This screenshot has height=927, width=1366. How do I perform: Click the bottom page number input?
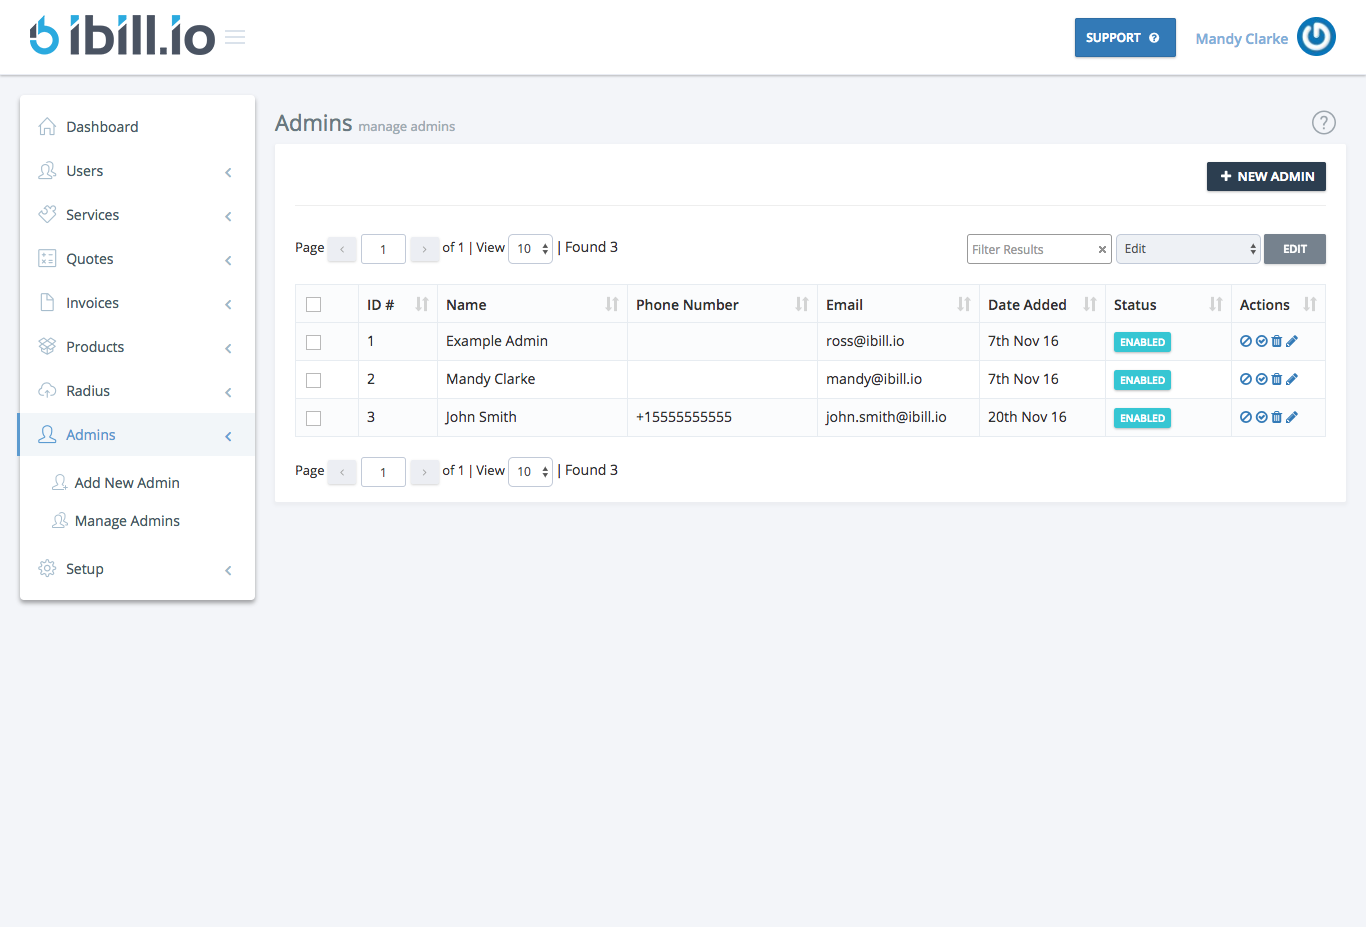click(x=383, y=472)
